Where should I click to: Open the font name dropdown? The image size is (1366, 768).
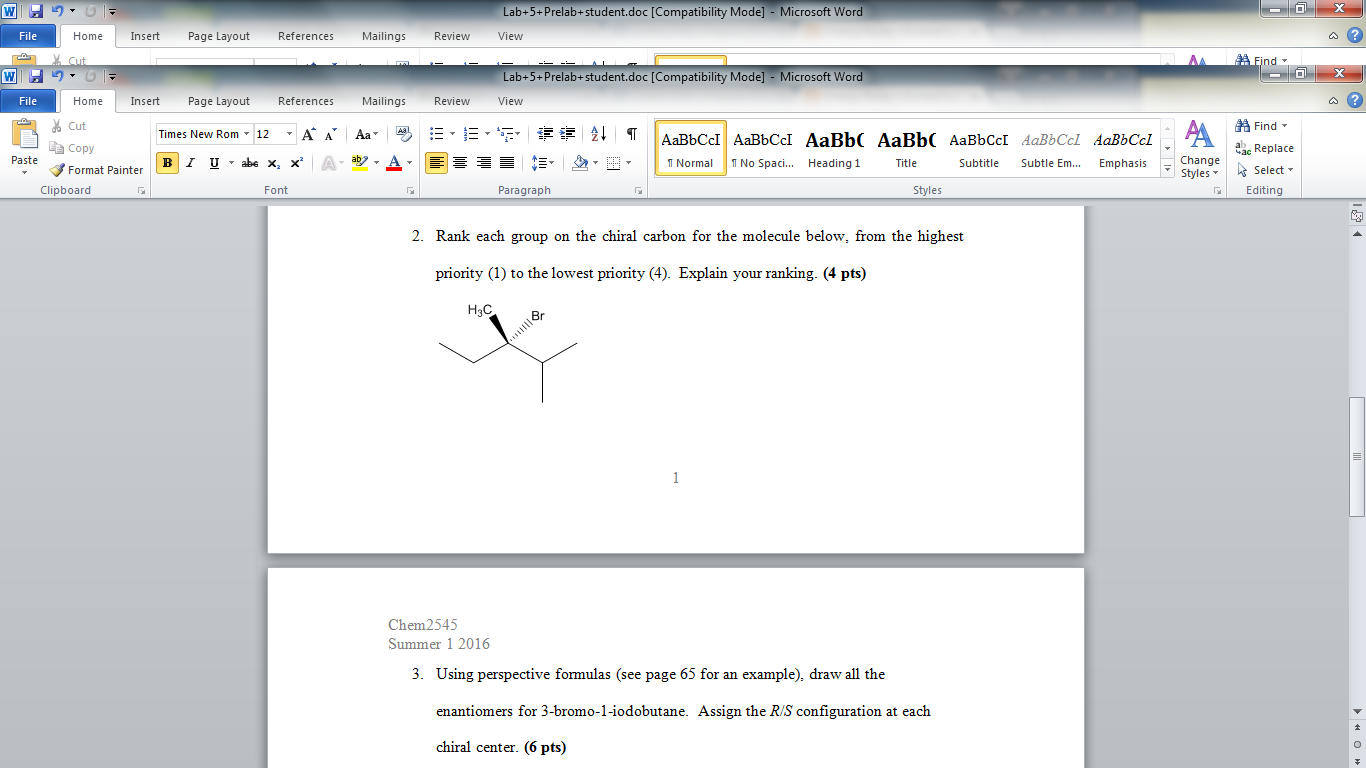tap(247, 133)
